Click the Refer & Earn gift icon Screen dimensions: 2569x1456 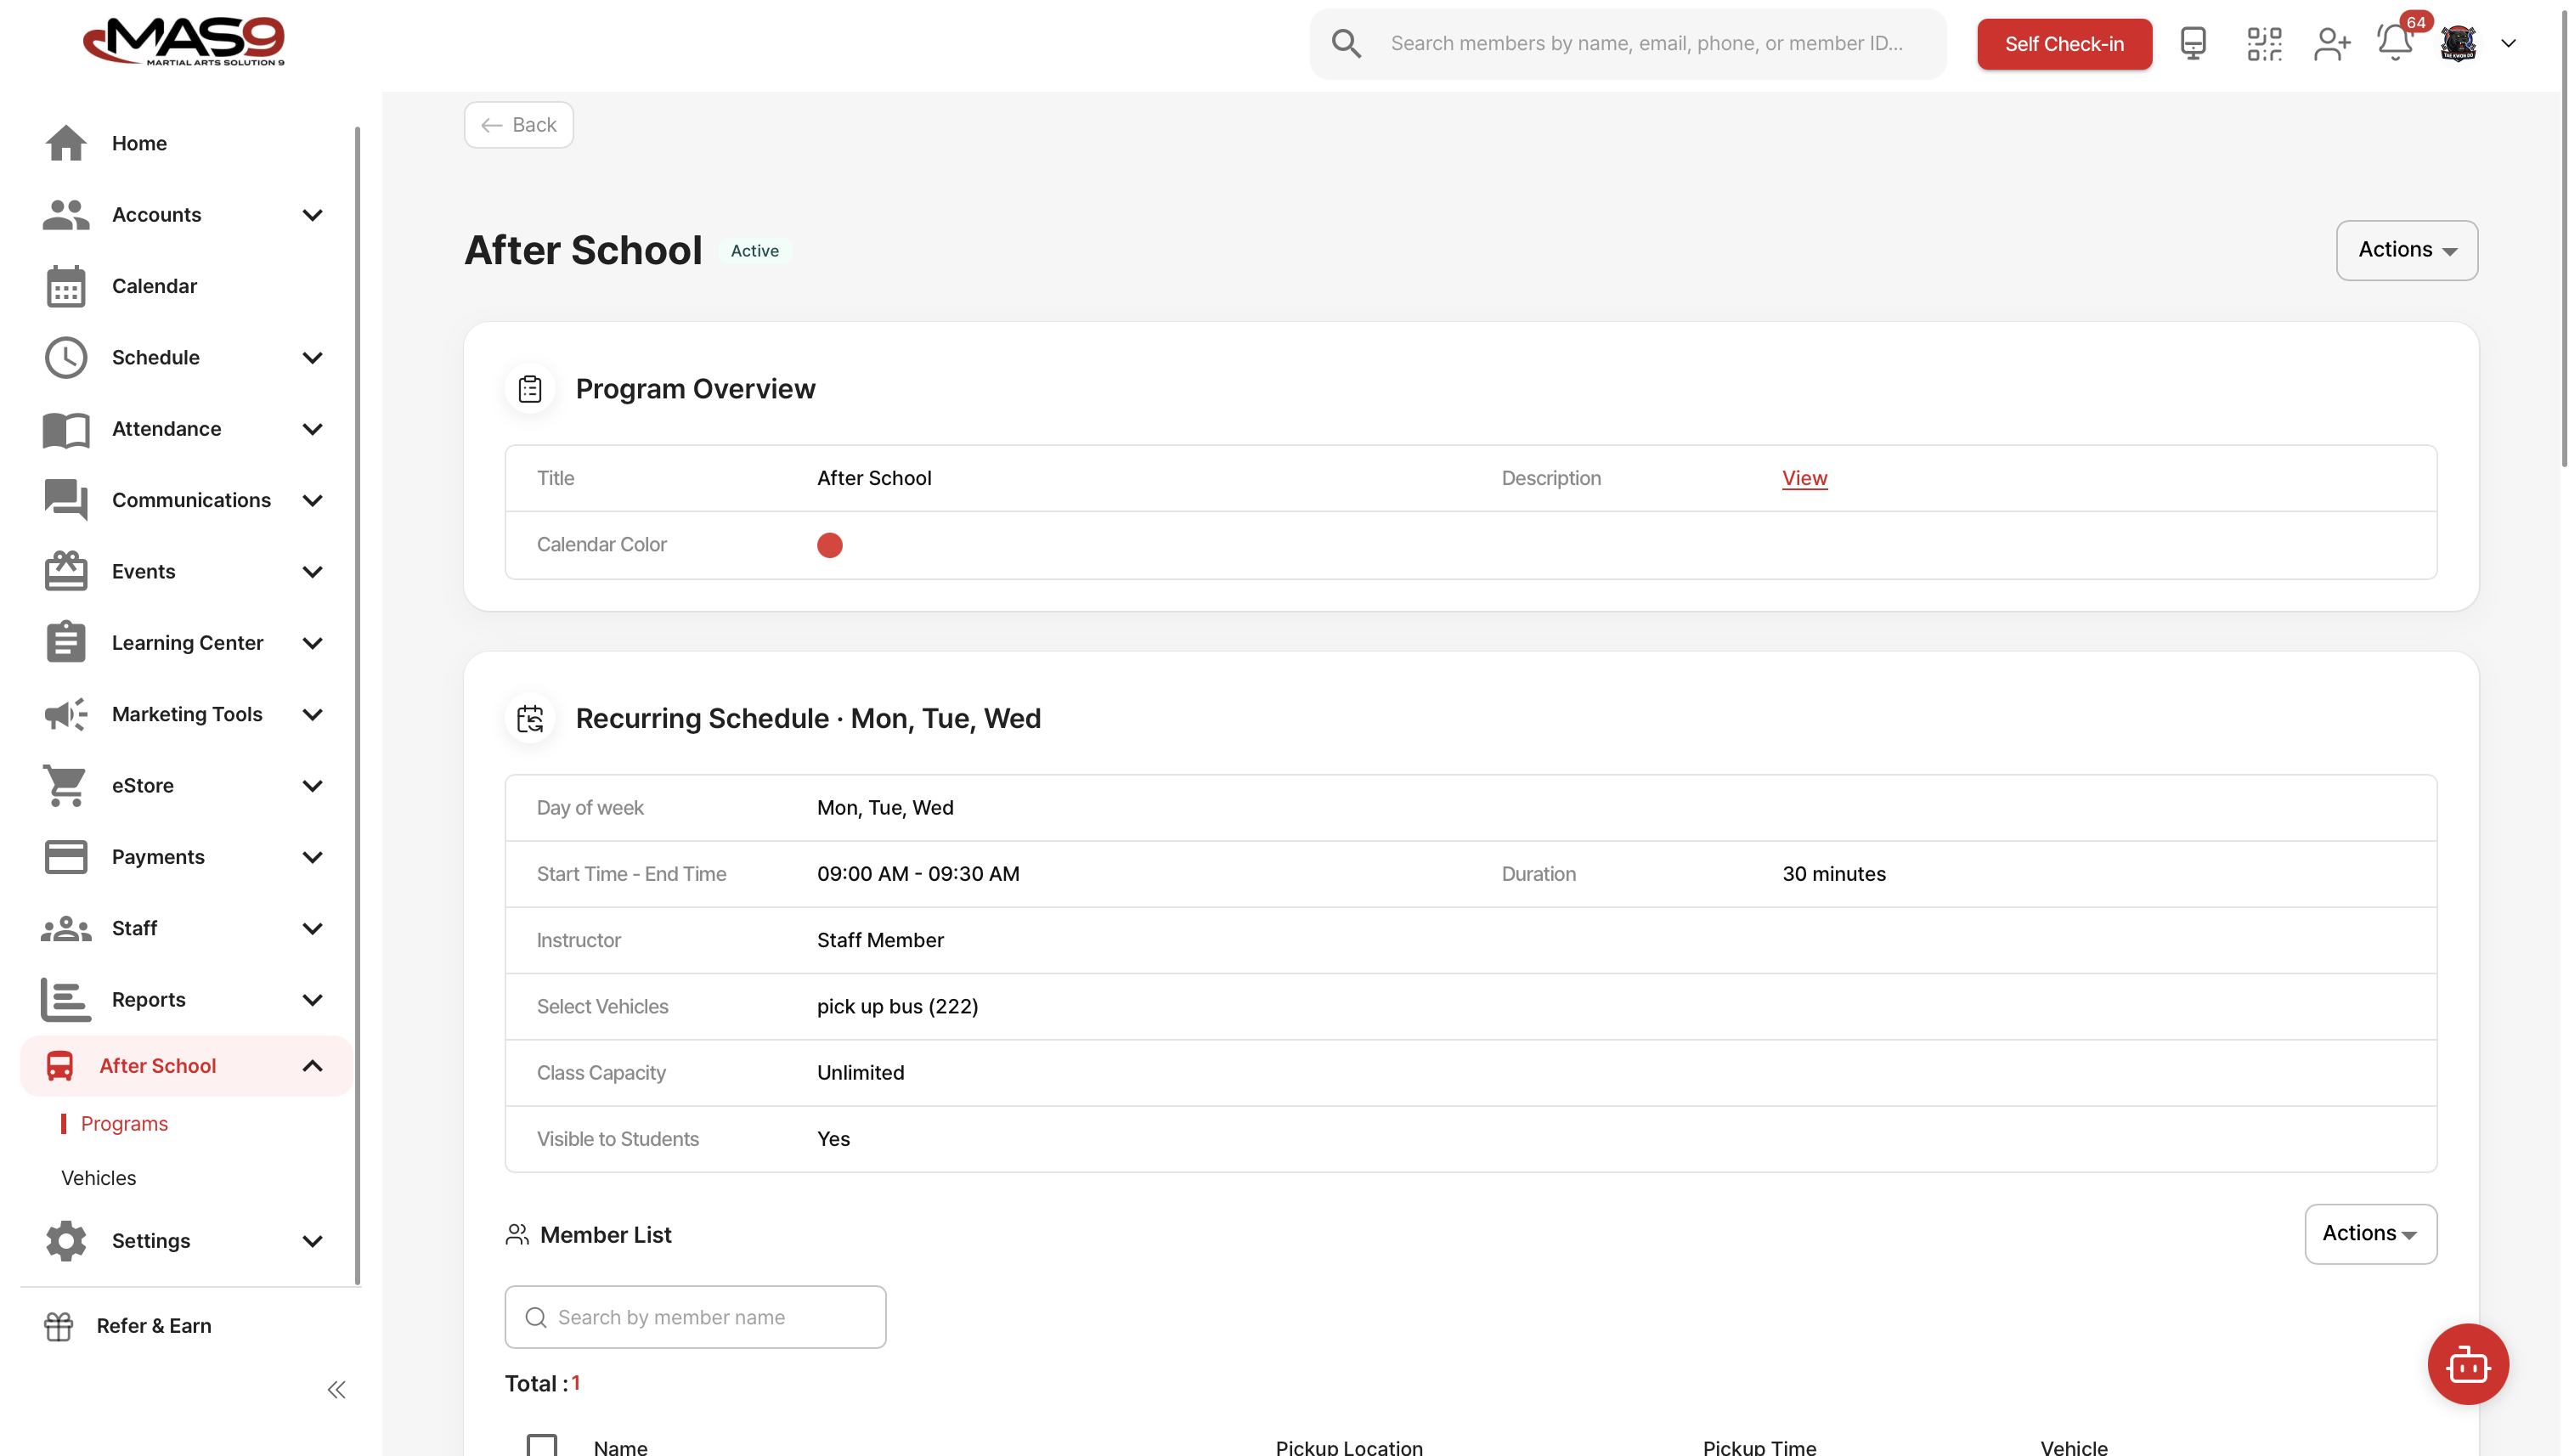(x=58, y=1326)
